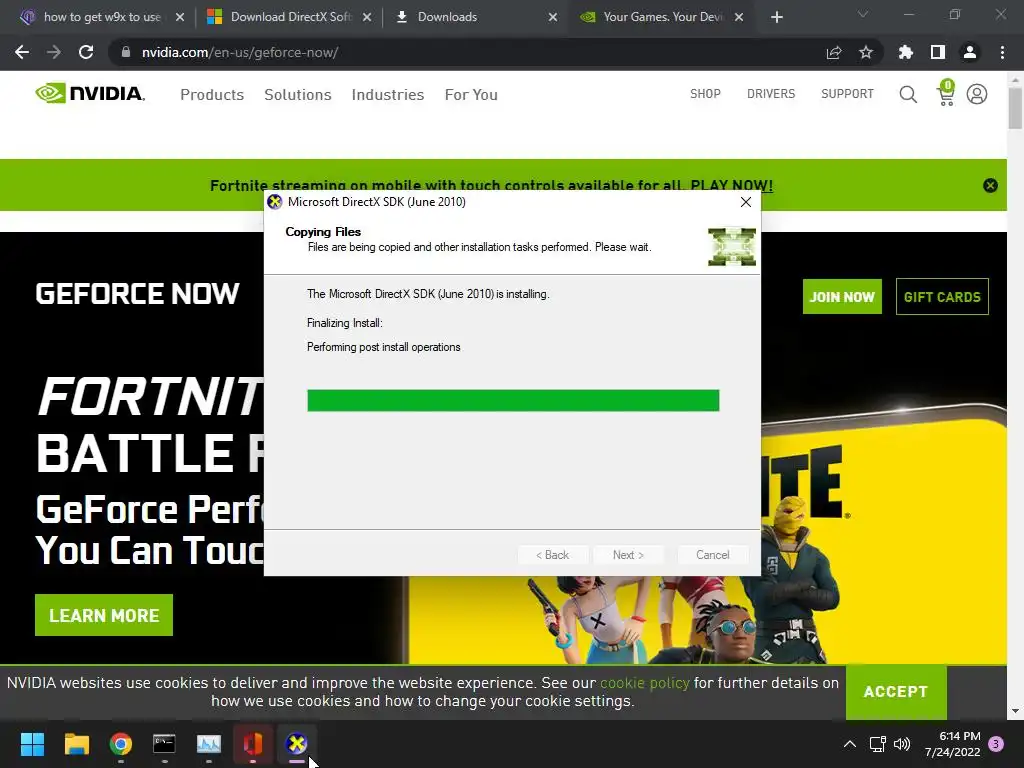
Task: Click the JOIN NOW button
Action: pyautogui.click(x=842, y=297)
